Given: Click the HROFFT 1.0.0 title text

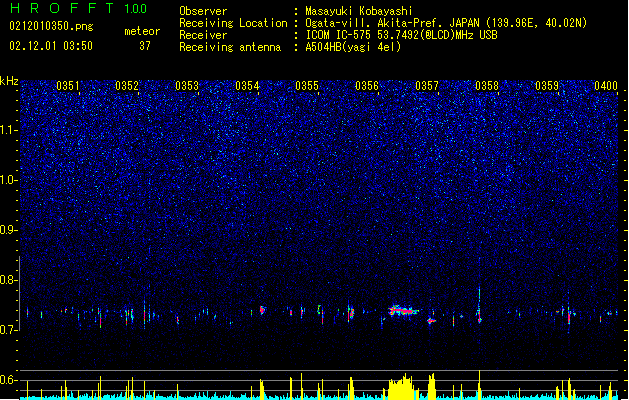Looking at the screenshot, I should (78, 8).
